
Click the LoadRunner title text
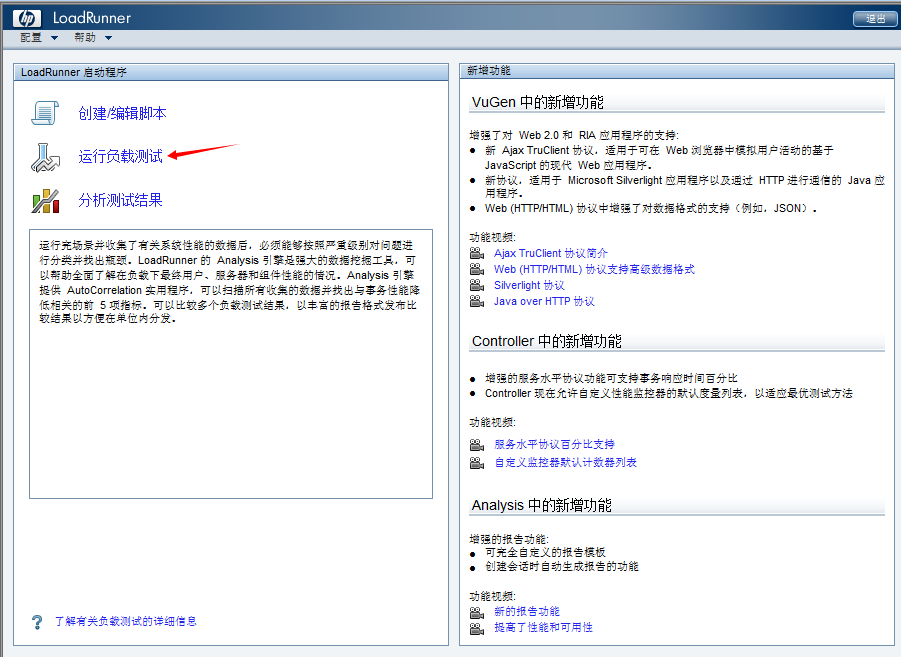[x=92, y=18]
